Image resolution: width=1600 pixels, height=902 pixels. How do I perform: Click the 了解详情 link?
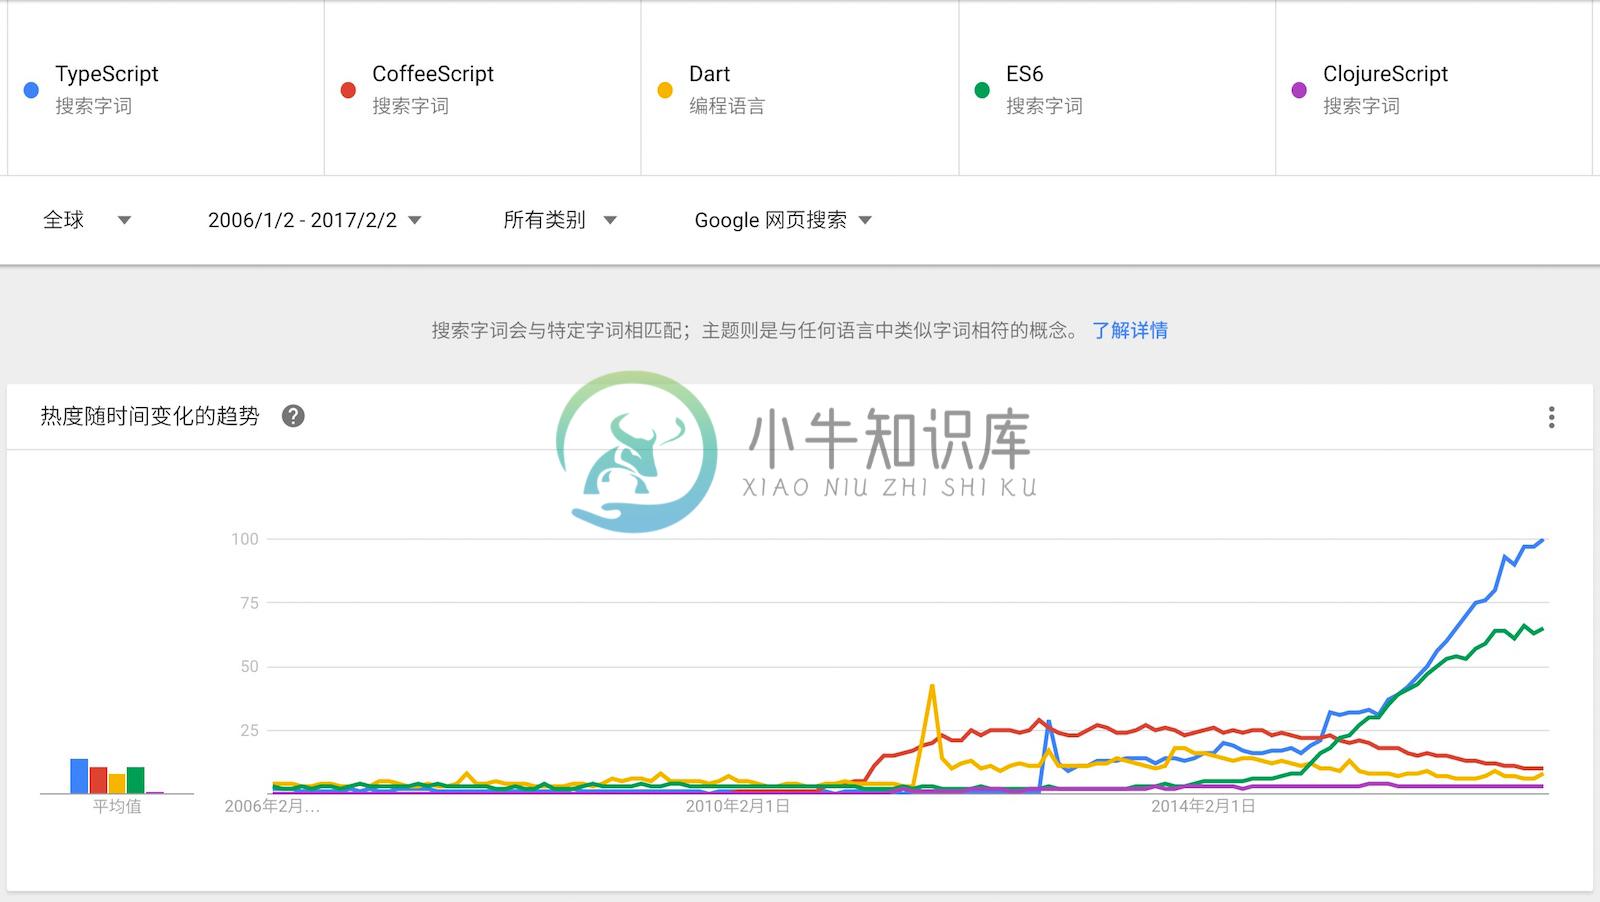[x=1130, y=330]
